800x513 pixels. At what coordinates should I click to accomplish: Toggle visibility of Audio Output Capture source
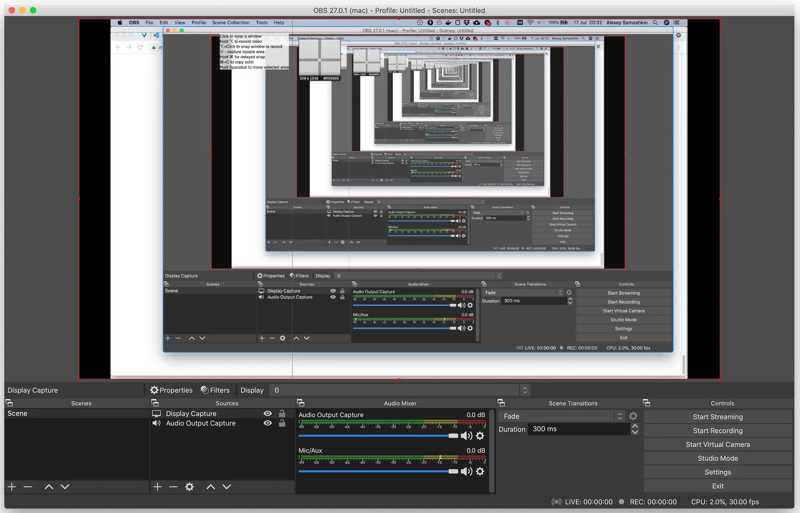267,423
